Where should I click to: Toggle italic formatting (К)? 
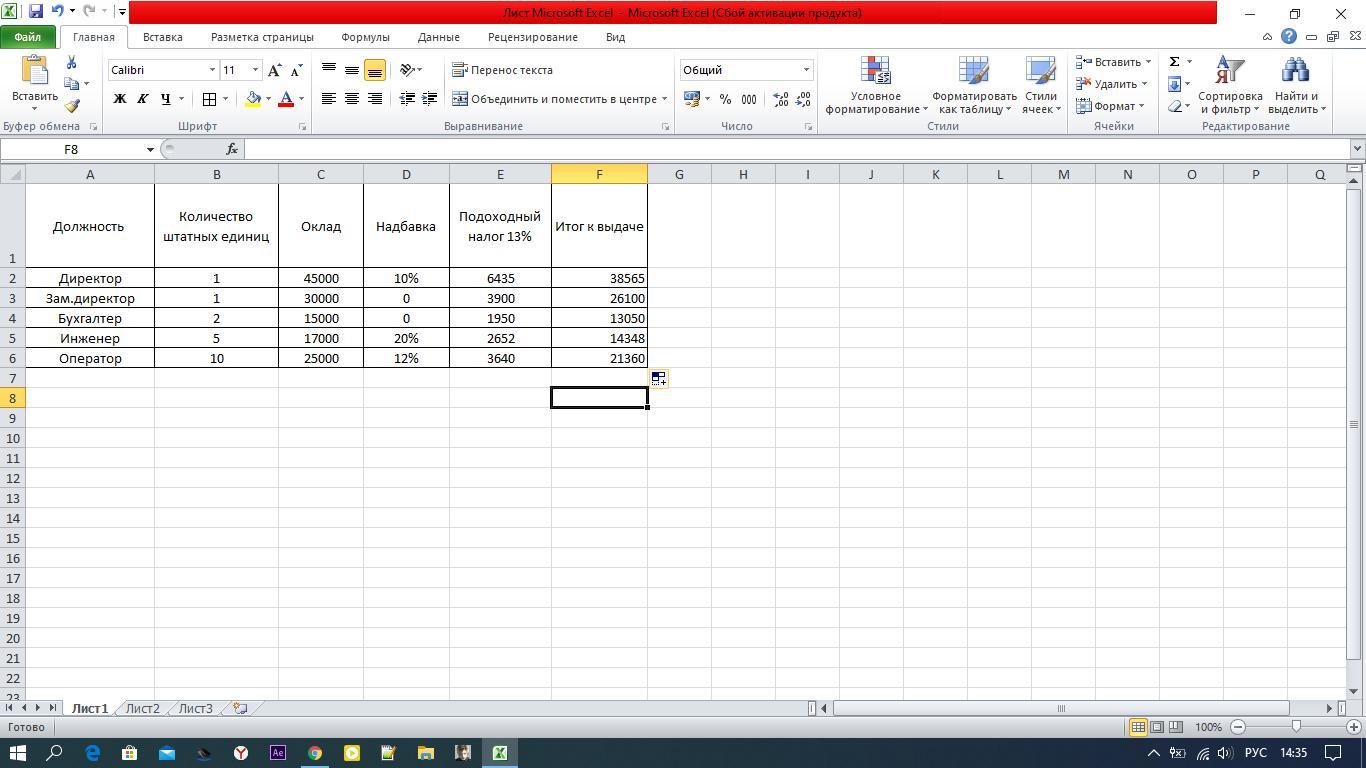143,99
